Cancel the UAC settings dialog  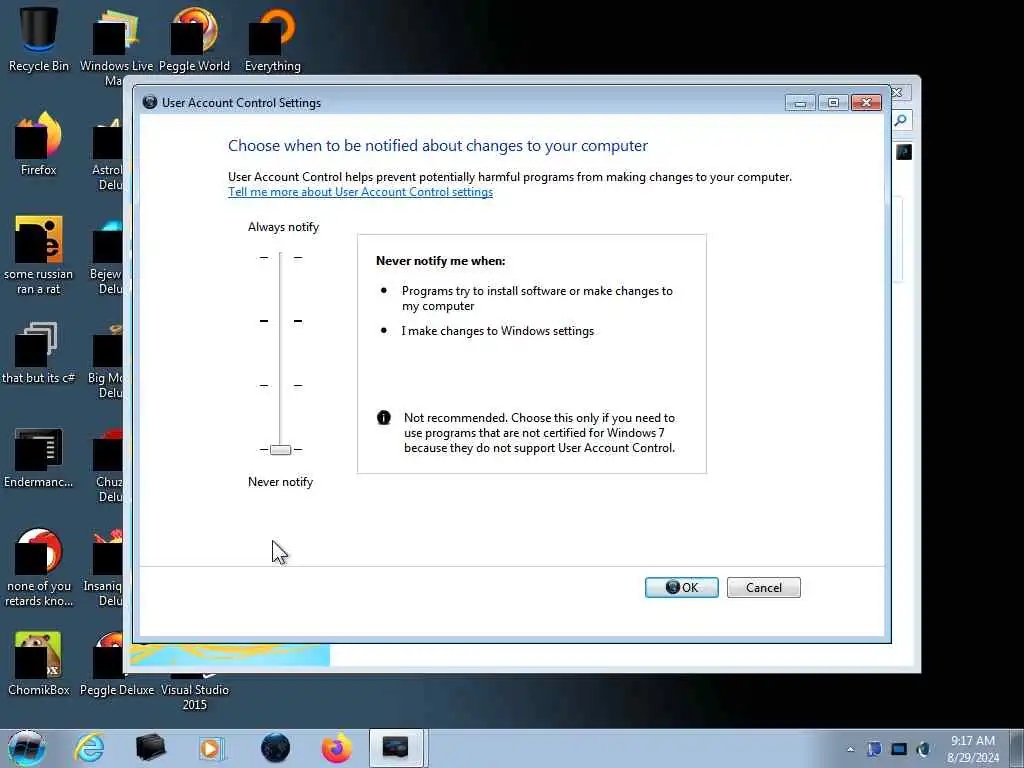[x=763, y=587]
